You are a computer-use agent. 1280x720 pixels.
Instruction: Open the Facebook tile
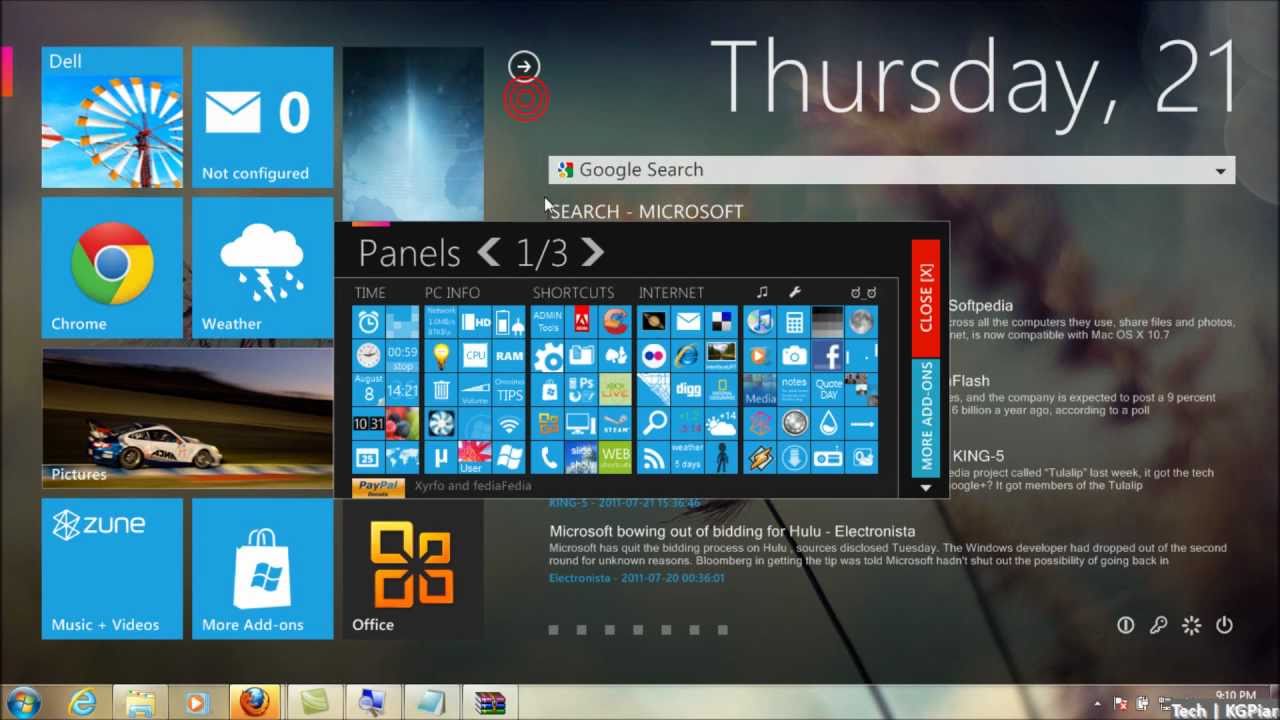(828, 355)
